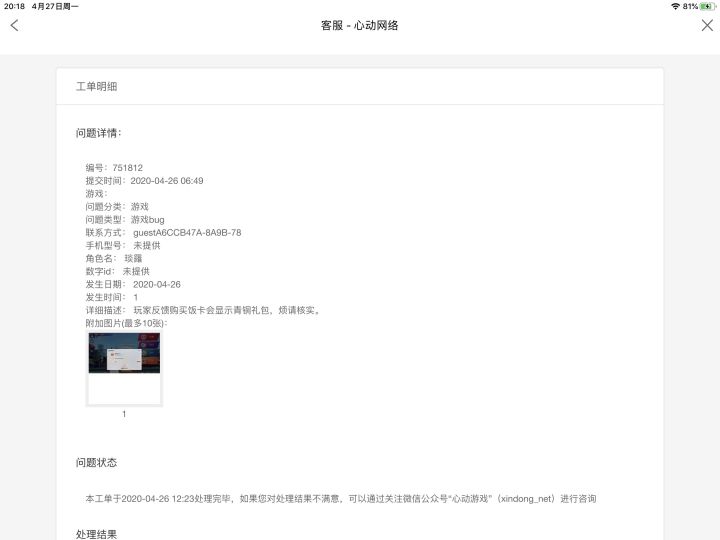Select the 发生时间 row
720x540 pixels.
(x=112, y=297)
